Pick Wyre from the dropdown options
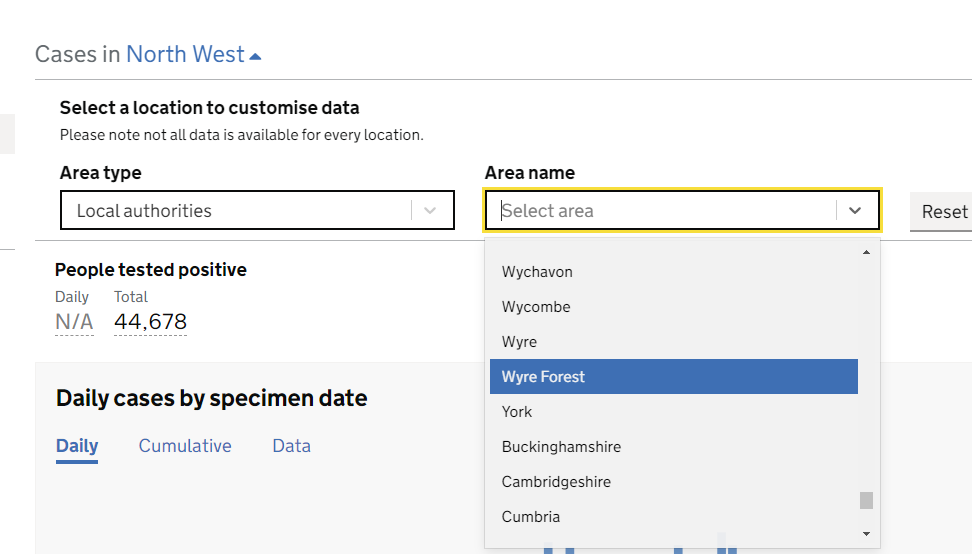Image resolution: width=972 pixels, height=554 pixels. pos(519,342)
